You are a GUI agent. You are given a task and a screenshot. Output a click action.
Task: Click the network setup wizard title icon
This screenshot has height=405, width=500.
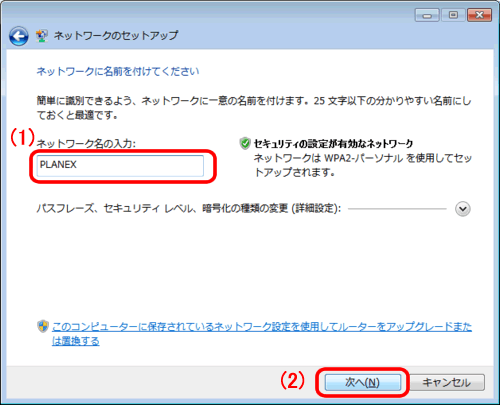42,36
